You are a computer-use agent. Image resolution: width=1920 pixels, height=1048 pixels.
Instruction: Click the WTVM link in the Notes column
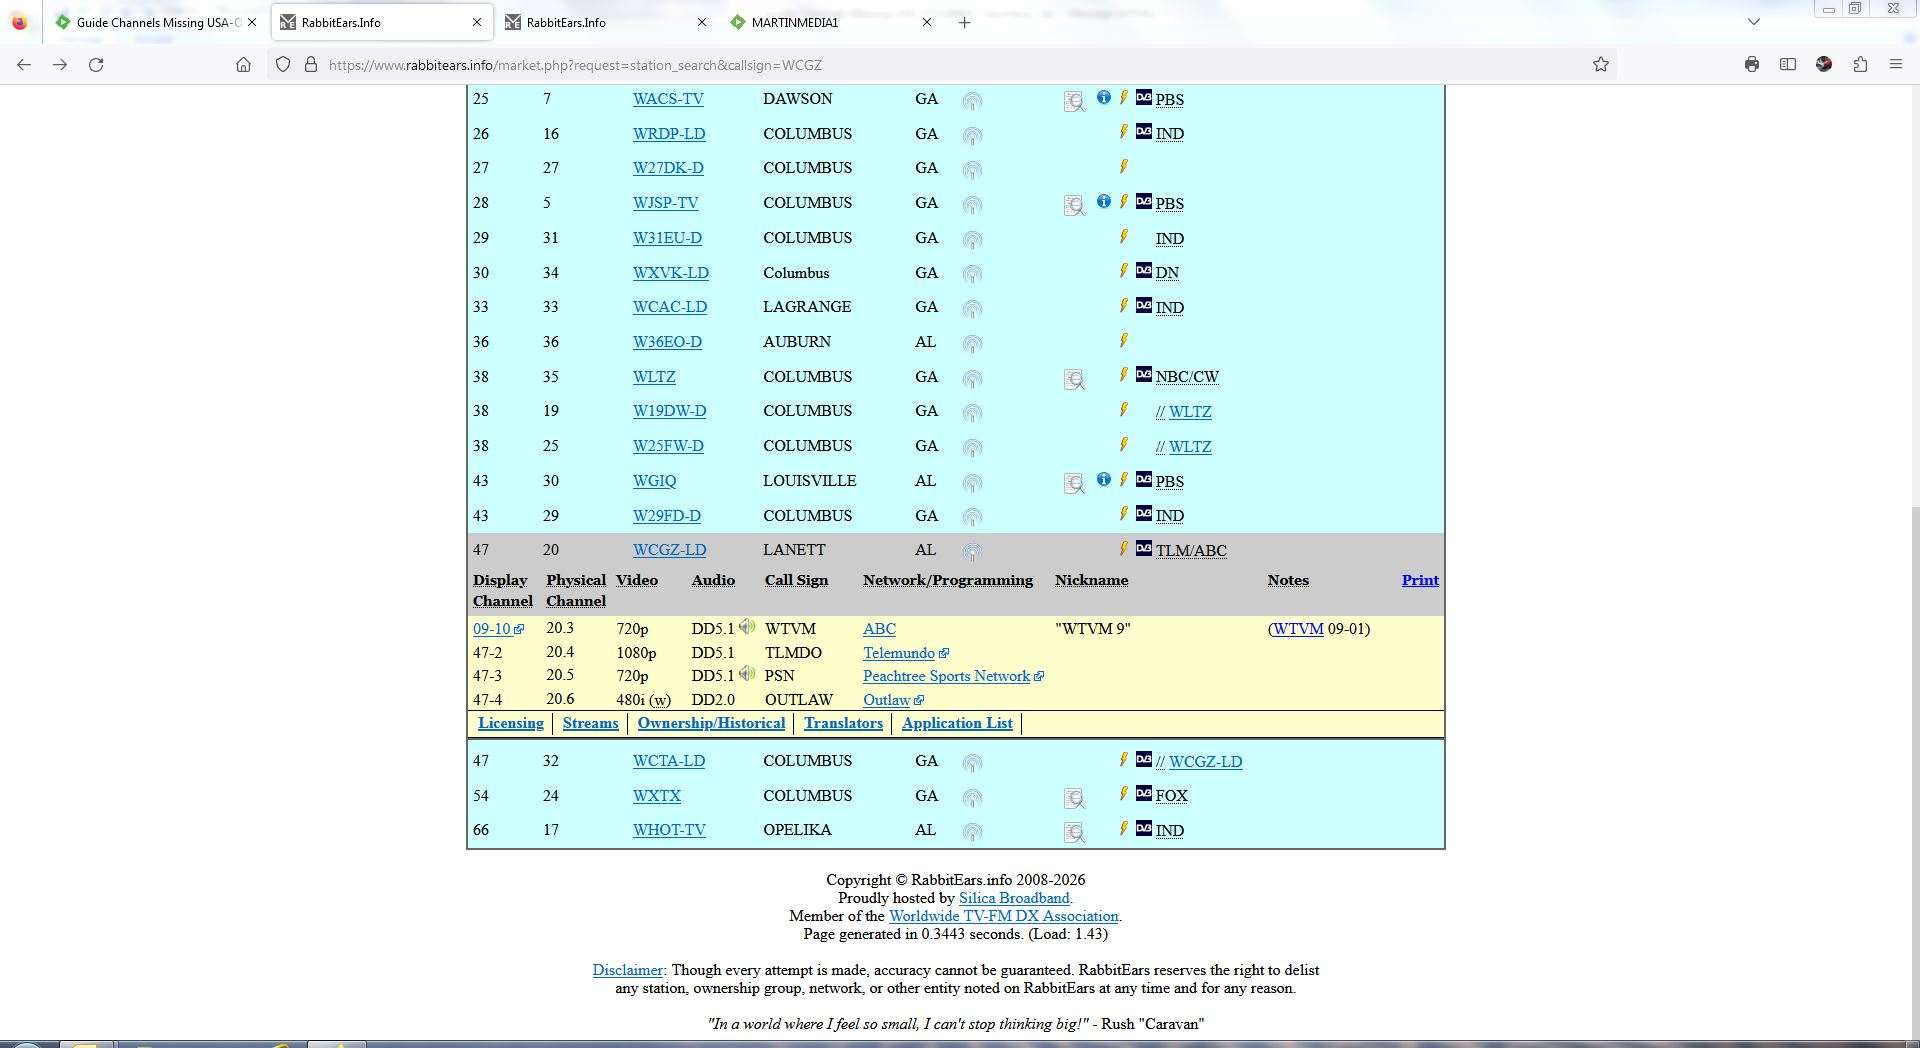(1298, 629)
